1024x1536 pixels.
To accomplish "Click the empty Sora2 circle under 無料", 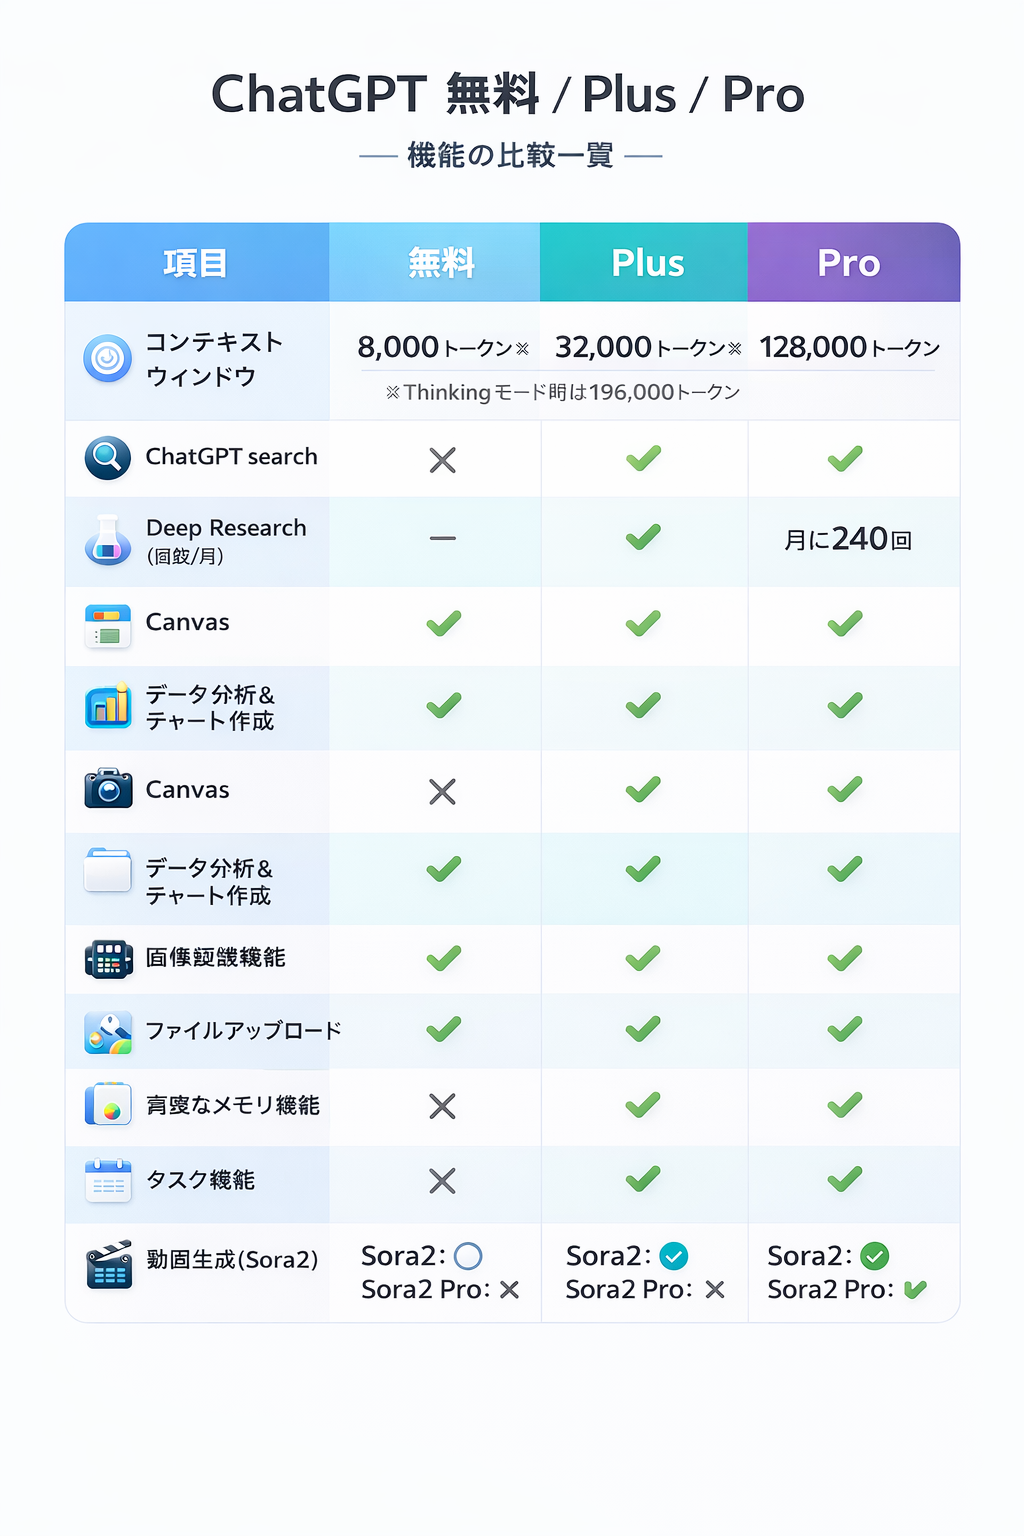I will (468, 1256).
